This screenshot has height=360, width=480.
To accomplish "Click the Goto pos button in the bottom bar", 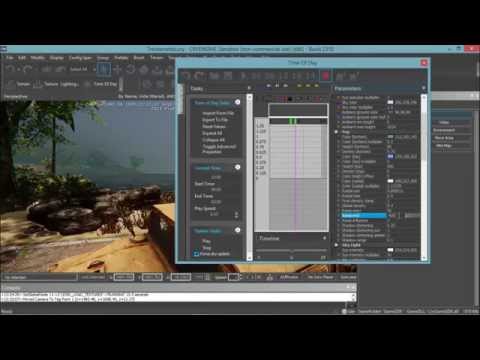I will [x=348, y=277].
